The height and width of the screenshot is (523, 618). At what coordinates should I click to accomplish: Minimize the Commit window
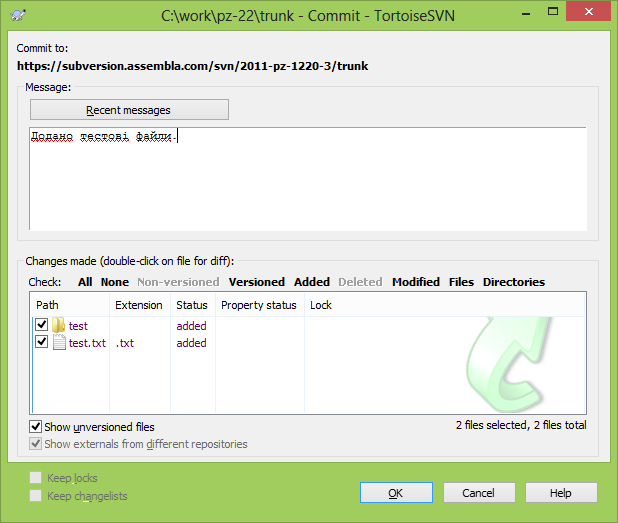[x=526, y=13]
